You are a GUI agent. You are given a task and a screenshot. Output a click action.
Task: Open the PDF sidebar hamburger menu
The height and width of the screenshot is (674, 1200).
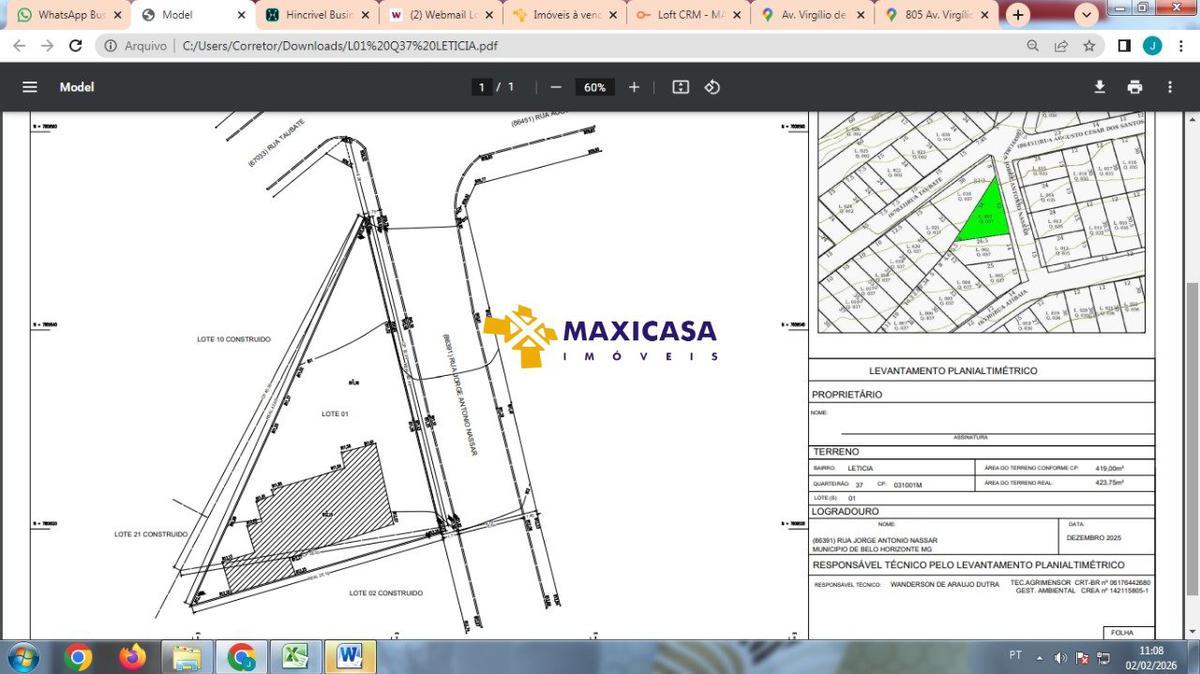[x=30, y=87]
